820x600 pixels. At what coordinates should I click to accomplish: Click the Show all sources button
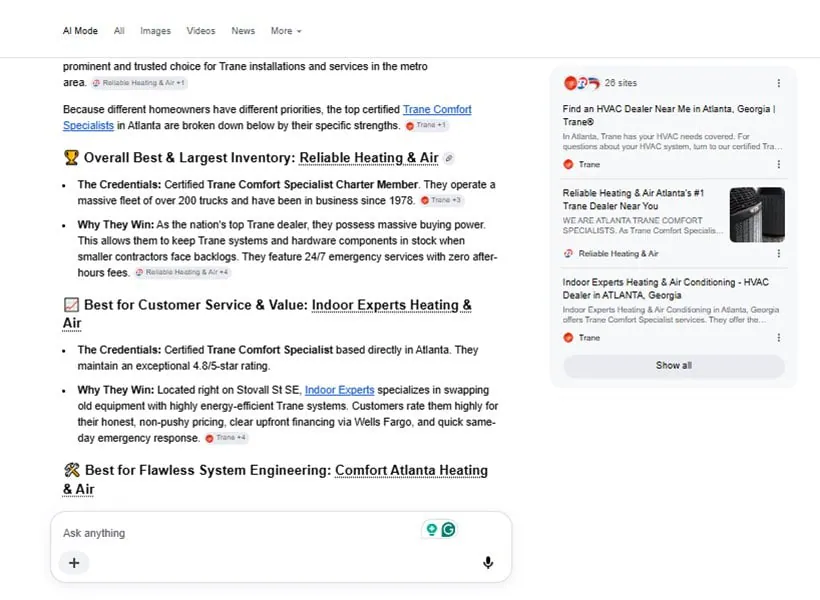point(674,366)
